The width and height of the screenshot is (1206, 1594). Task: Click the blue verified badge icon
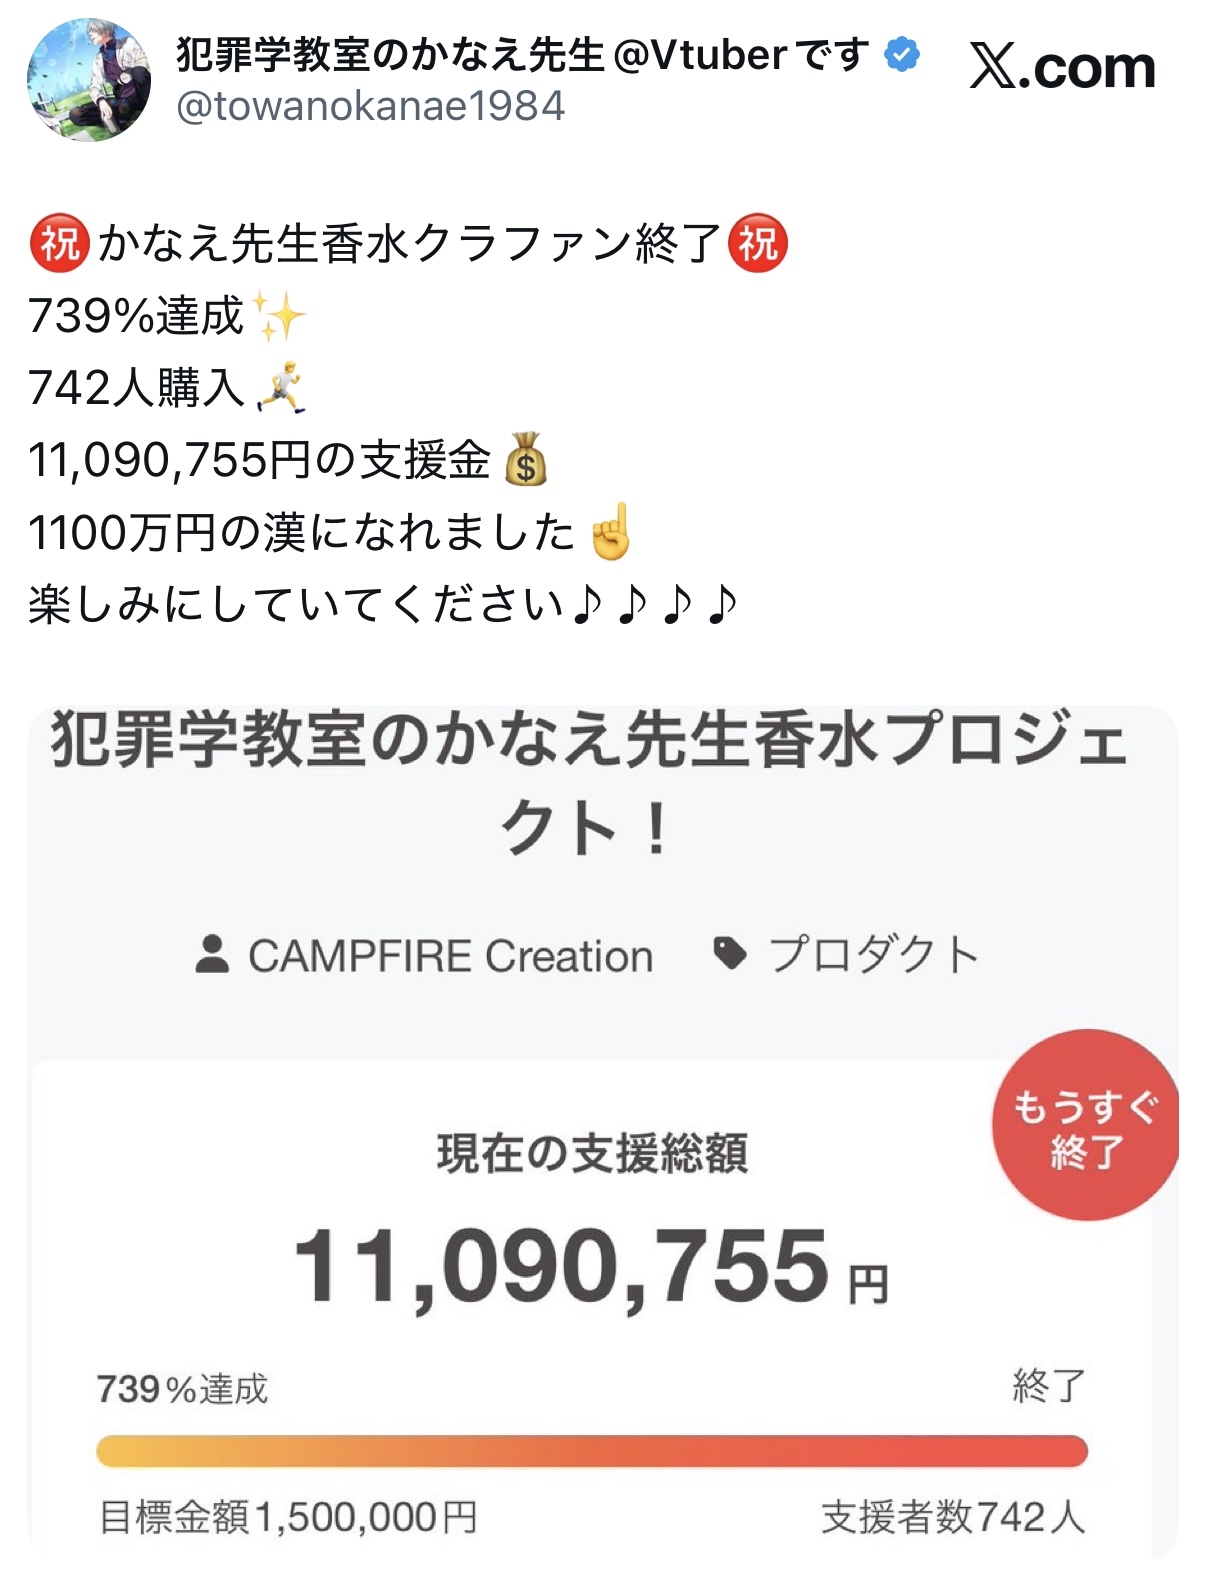coord(902,55)
